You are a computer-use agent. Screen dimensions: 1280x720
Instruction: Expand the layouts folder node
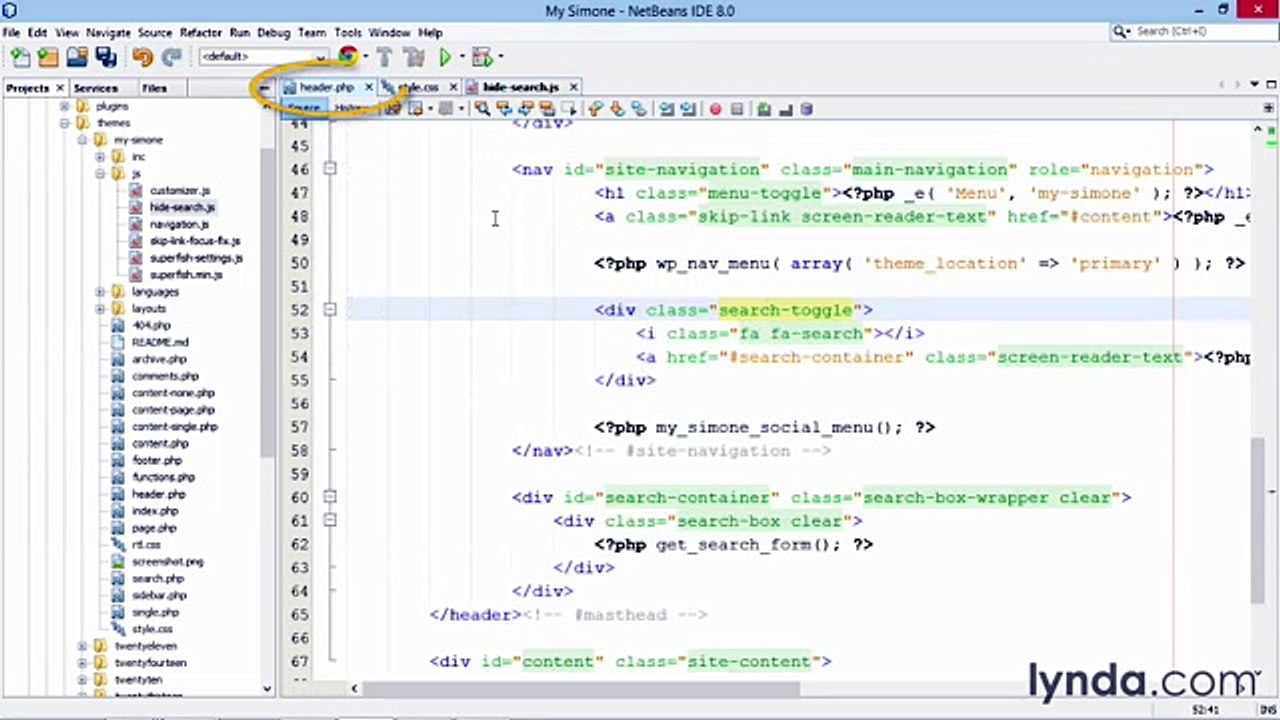tap(100, 309)
